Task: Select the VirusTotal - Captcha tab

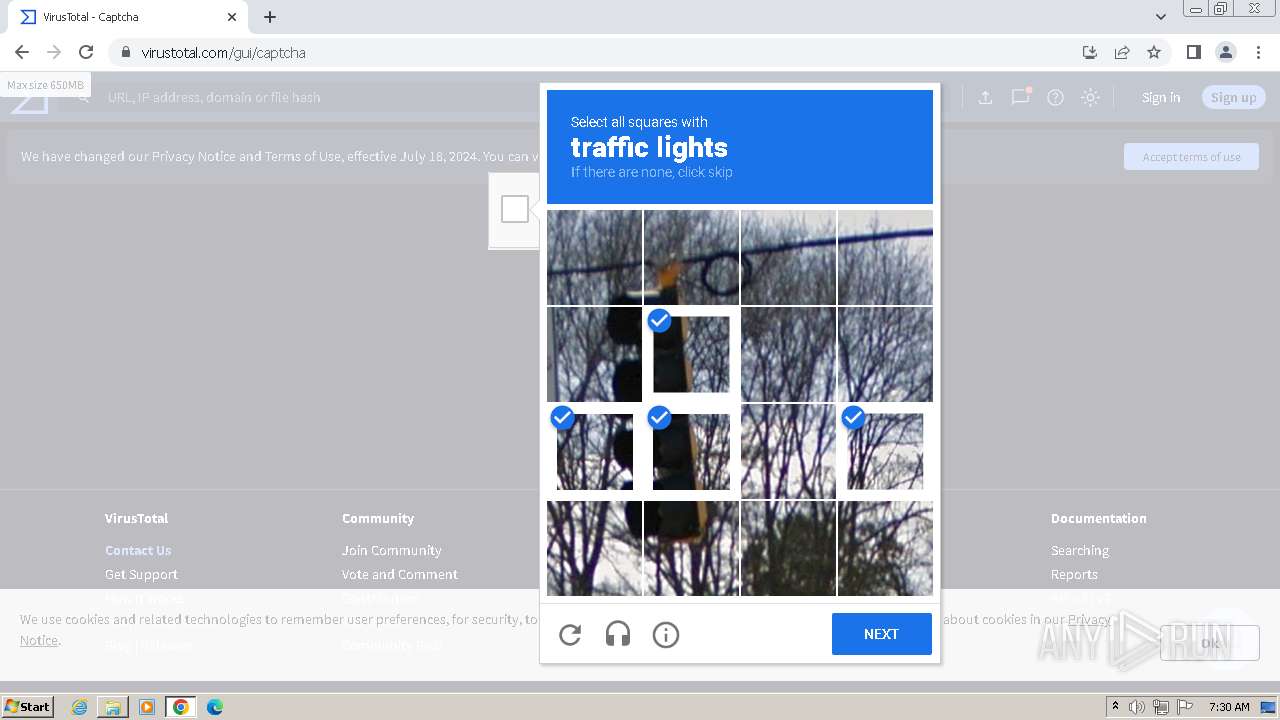Action: [x=128, y=17]
